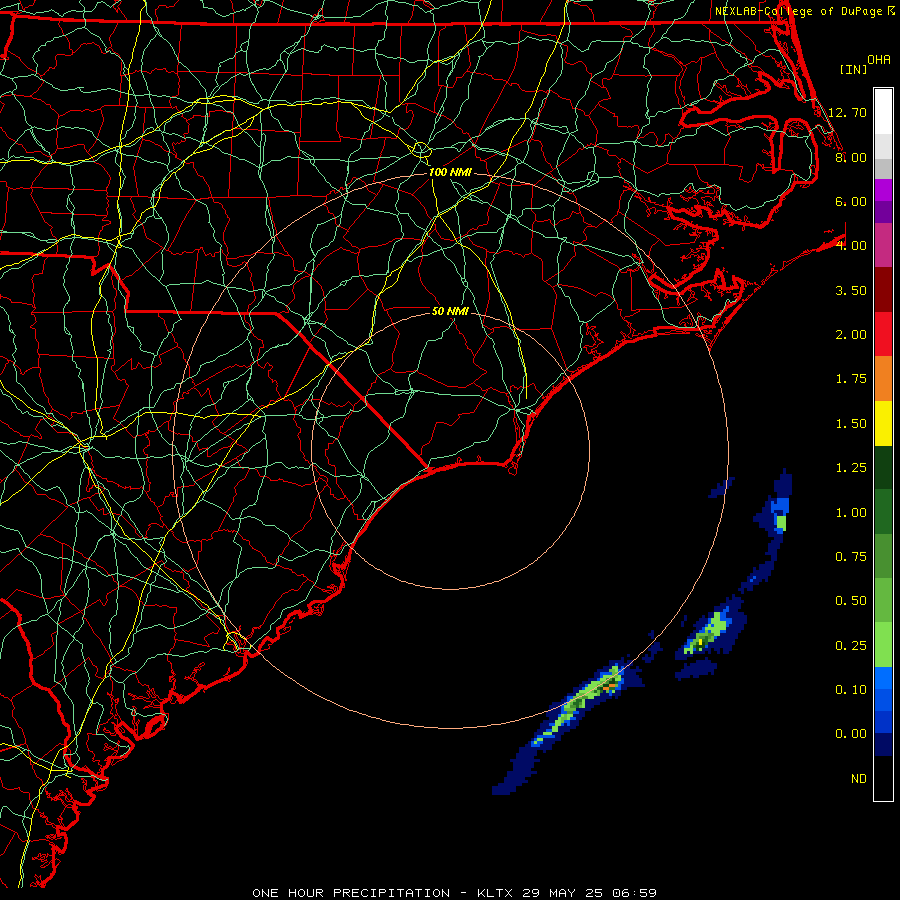900x900 pixels.
Task: Click the 1.50 scale value
Action: (x=851, y=424)
